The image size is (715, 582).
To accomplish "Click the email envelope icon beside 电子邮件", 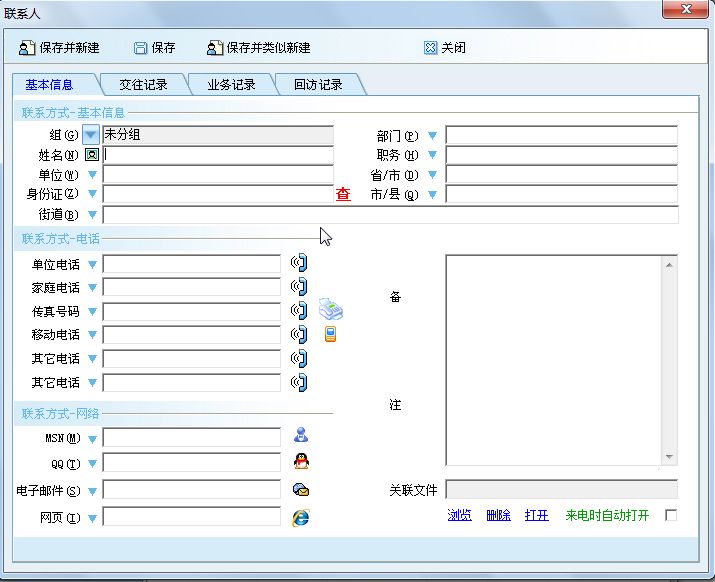I will point(300,490).
